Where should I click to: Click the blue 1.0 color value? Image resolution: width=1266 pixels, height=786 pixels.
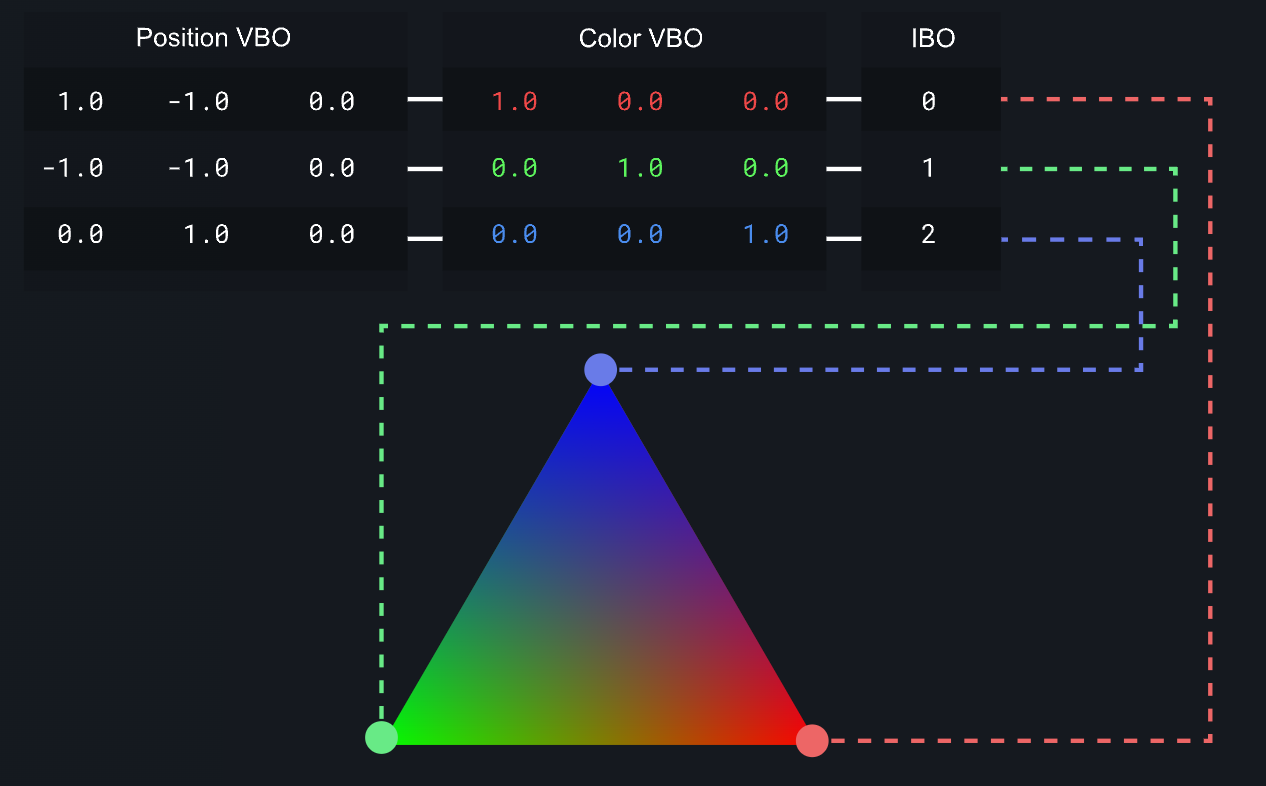point(765,234)
